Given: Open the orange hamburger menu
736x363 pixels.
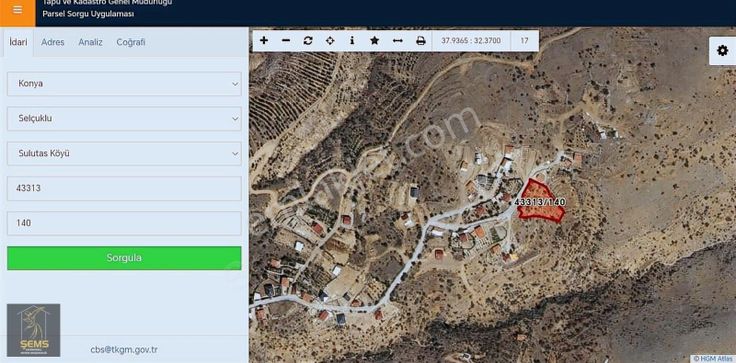Looking at the screenshot, I should coord(17,10).
